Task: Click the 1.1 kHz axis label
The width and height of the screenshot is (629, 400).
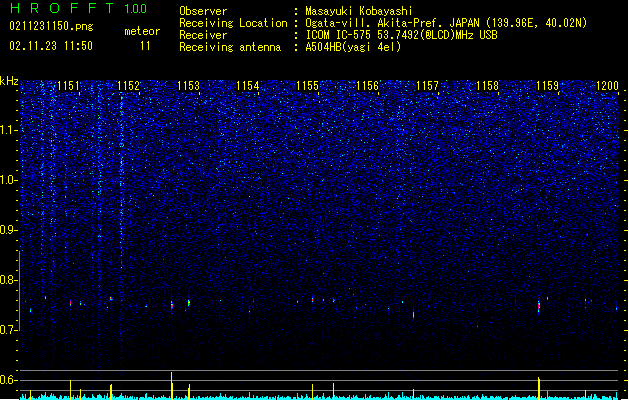Action: [x=9, y=130]
